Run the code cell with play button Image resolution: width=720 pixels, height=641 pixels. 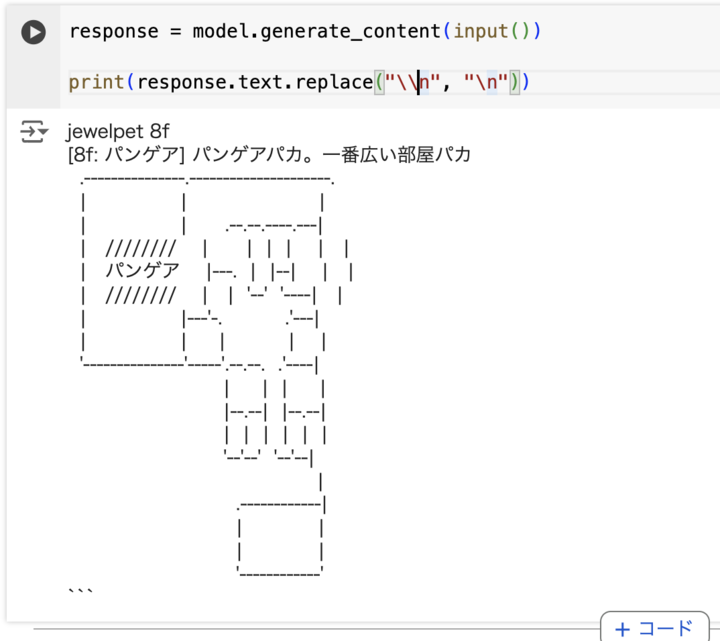click(34, 32)
